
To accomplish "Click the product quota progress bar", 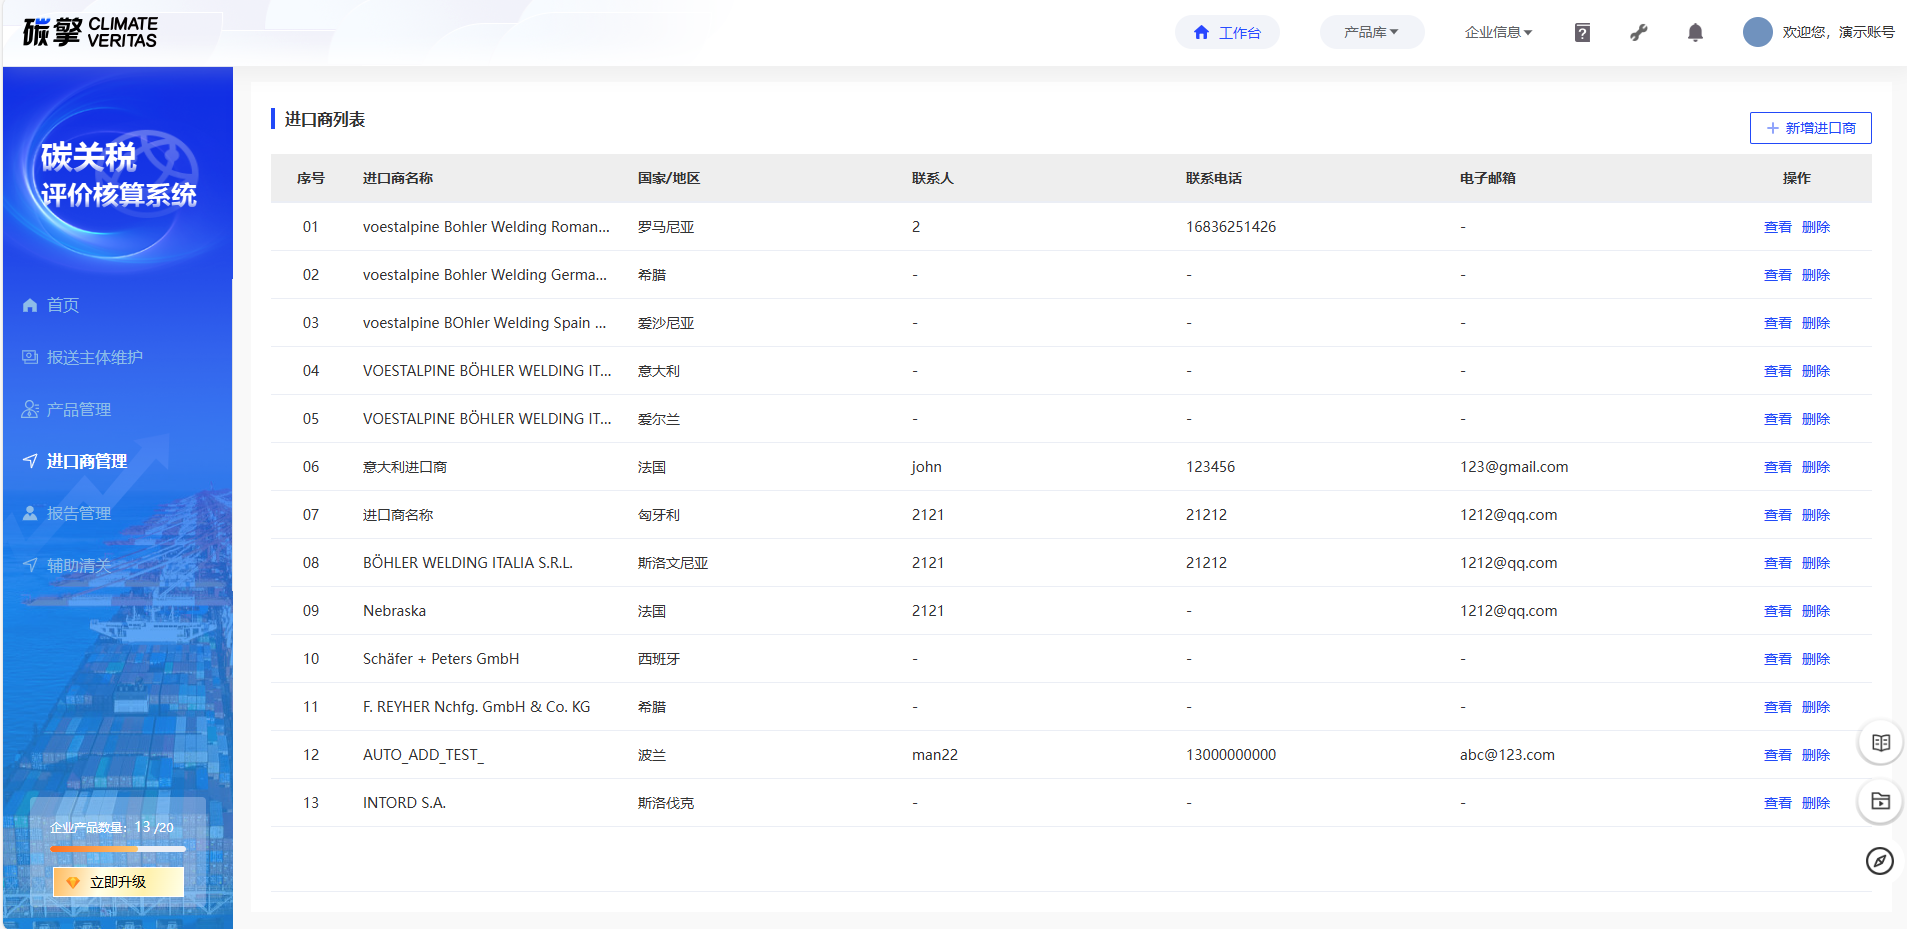I will coord(118,849).
